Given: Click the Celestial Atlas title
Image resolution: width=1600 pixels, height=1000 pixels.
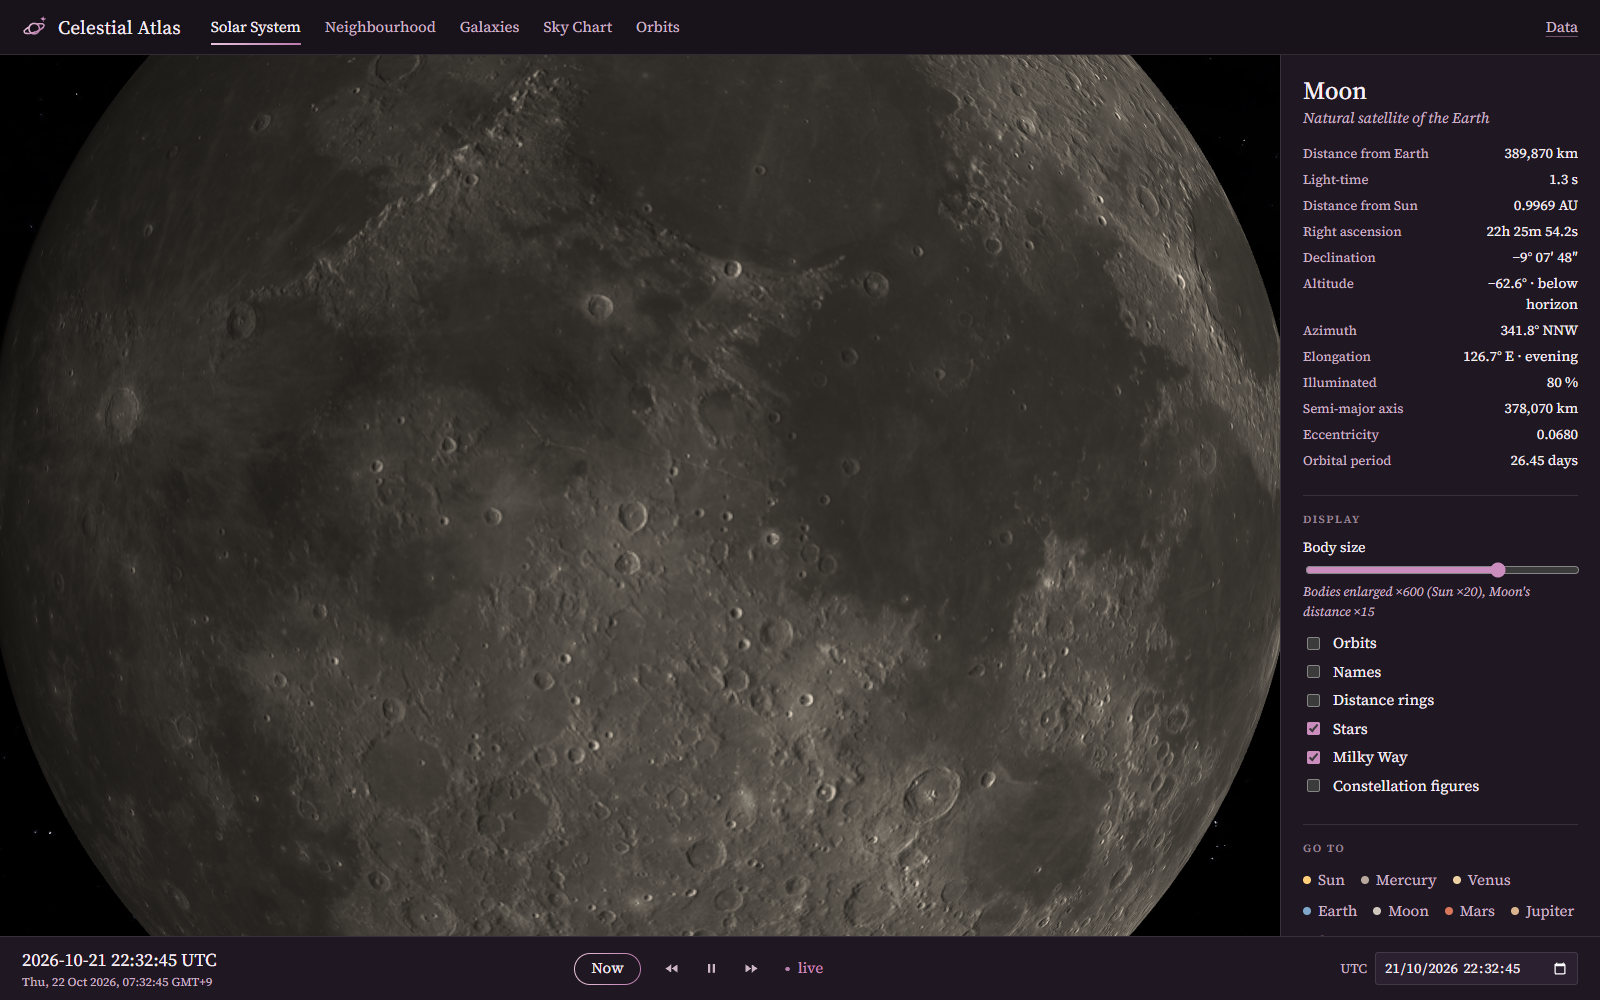Looking at the screenshot, I should tap(119, 28).
